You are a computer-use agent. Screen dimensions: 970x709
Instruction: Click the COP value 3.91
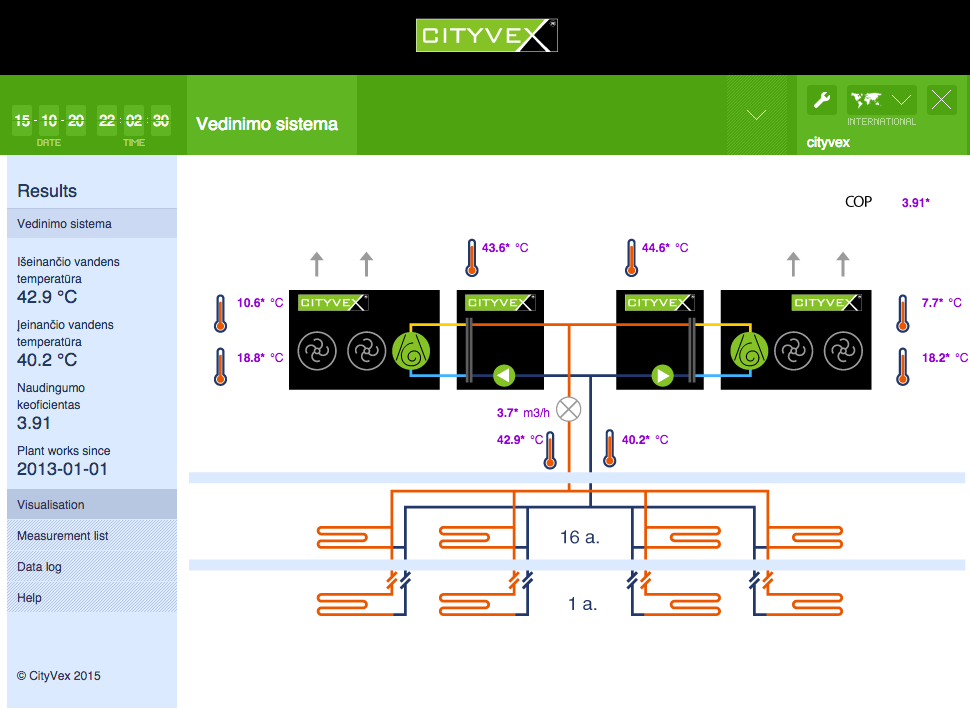(915, 202)
